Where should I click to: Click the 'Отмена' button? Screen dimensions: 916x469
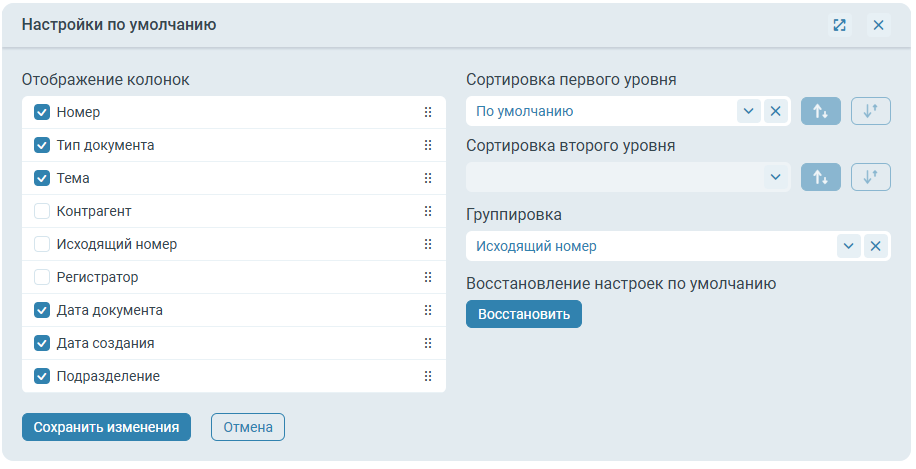click(x=248, y=427)
